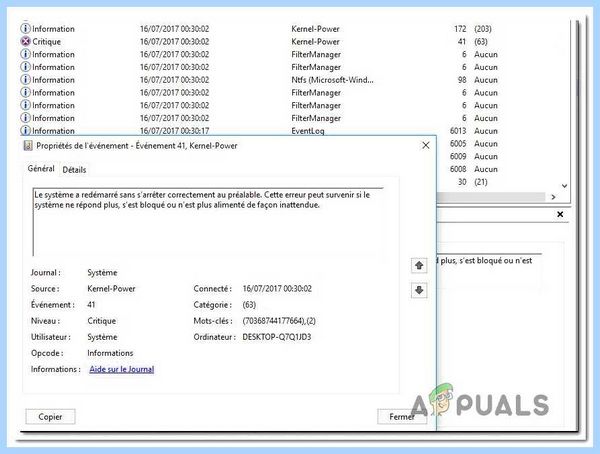
Task: Click inside the event description text box
Action: point(209,222)
